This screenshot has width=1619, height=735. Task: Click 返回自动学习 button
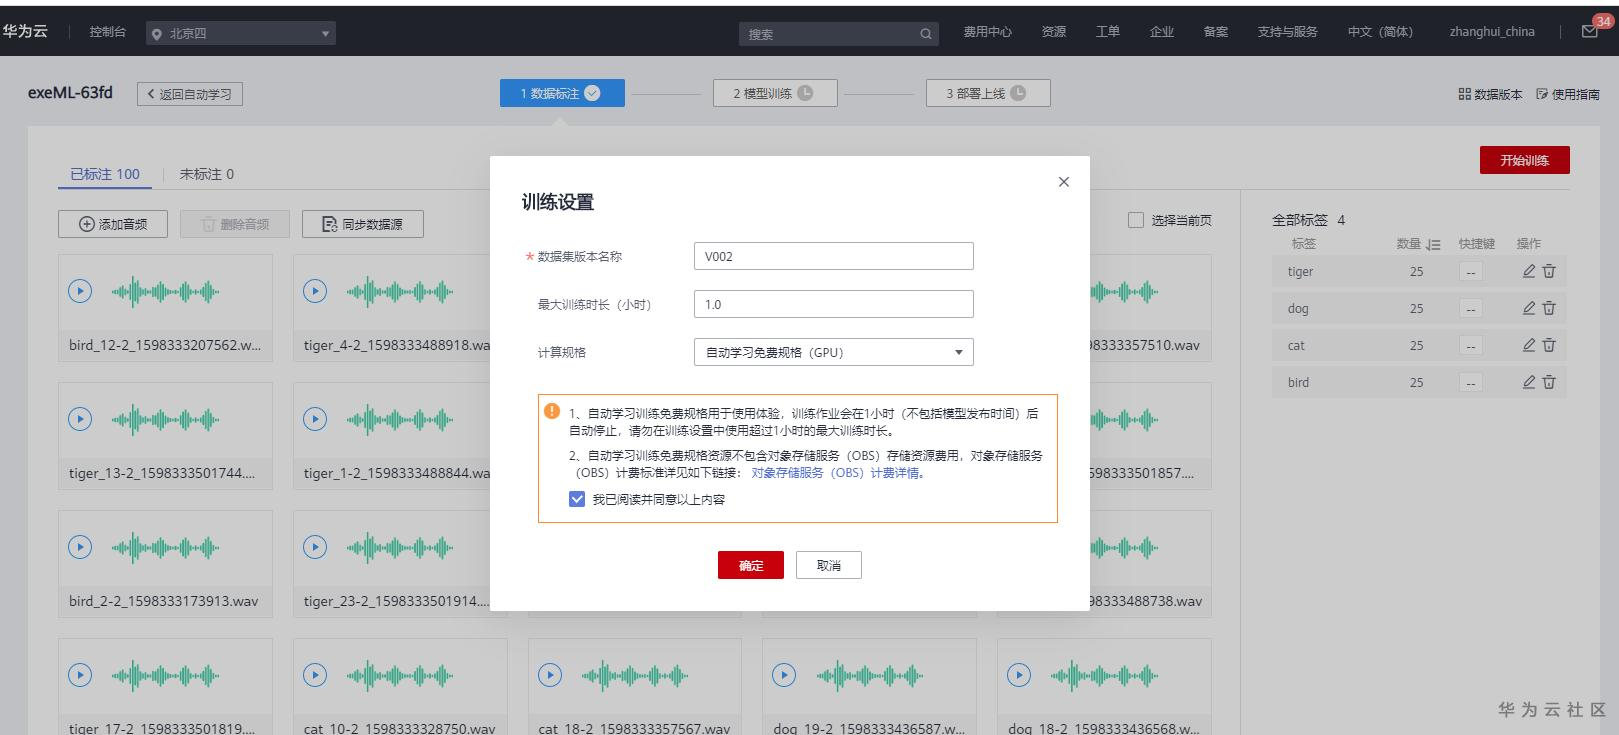pos(190,94)
